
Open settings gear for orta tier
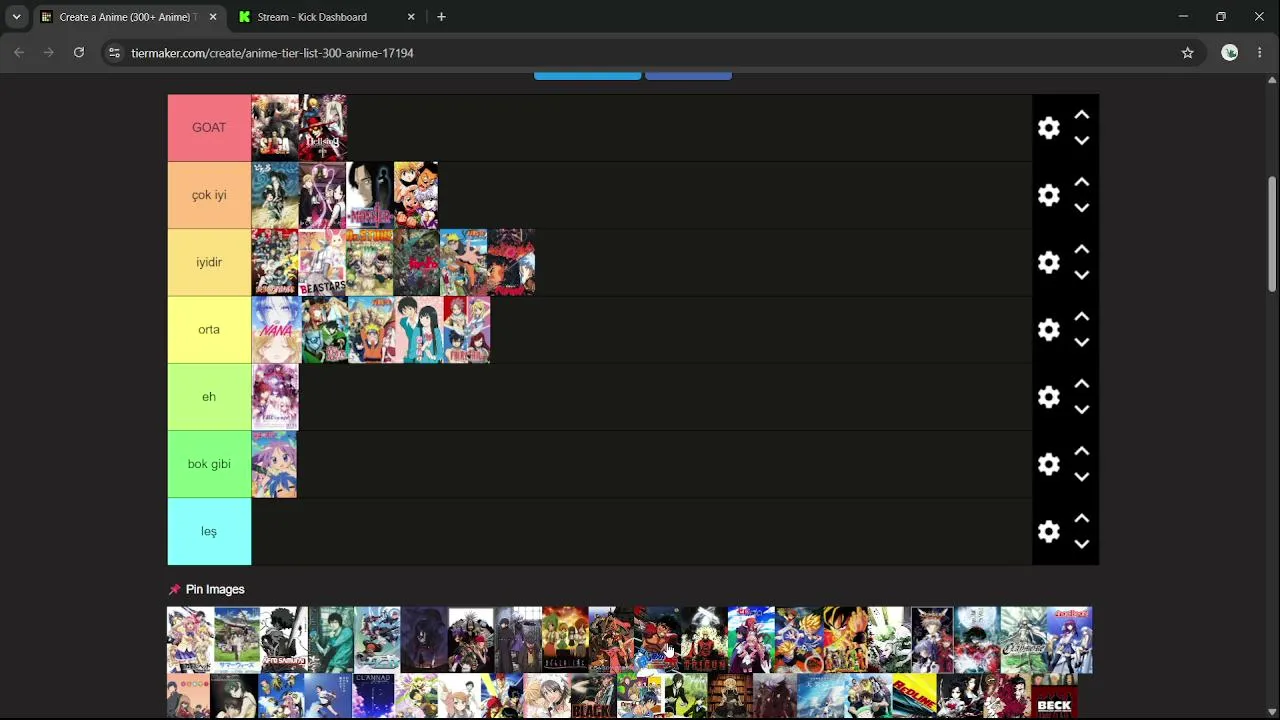click(x=1048, y=330)
